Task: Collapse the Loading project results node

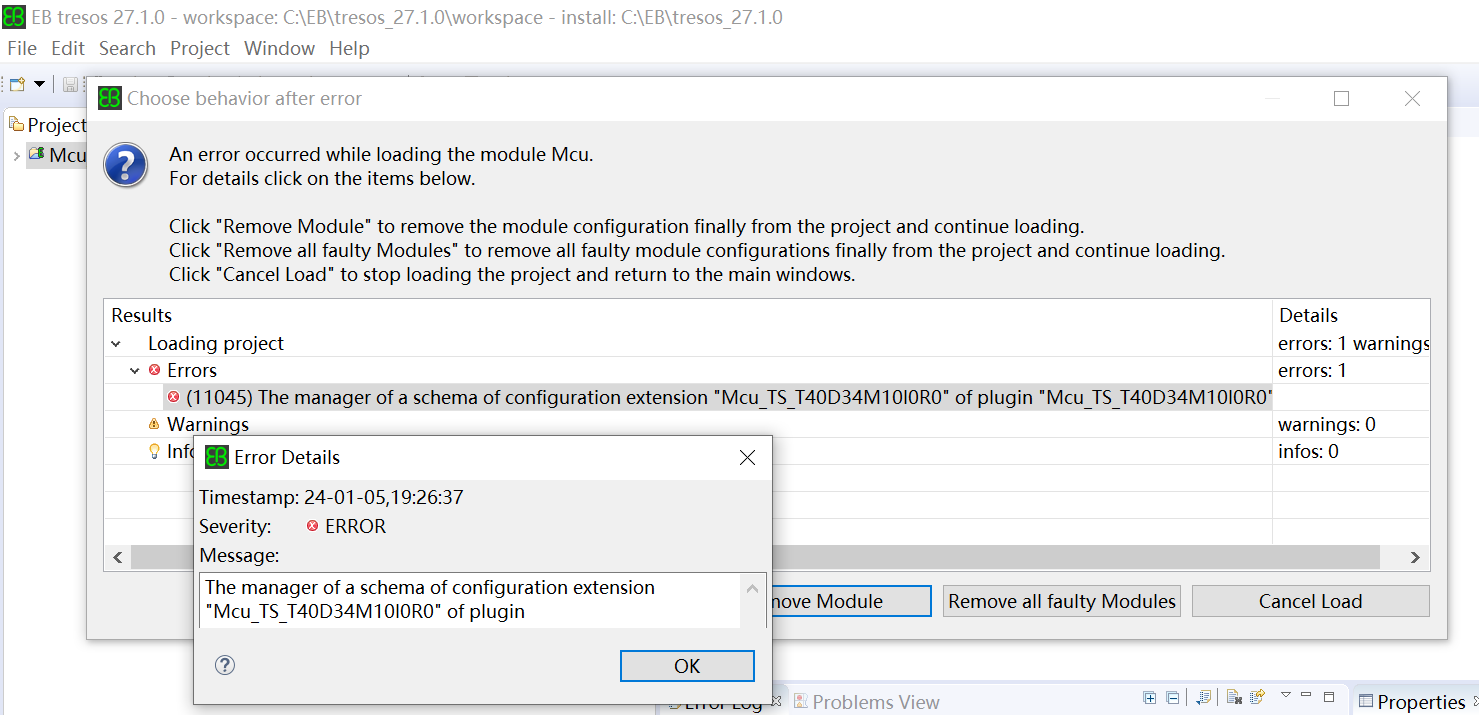Action: 117,344
